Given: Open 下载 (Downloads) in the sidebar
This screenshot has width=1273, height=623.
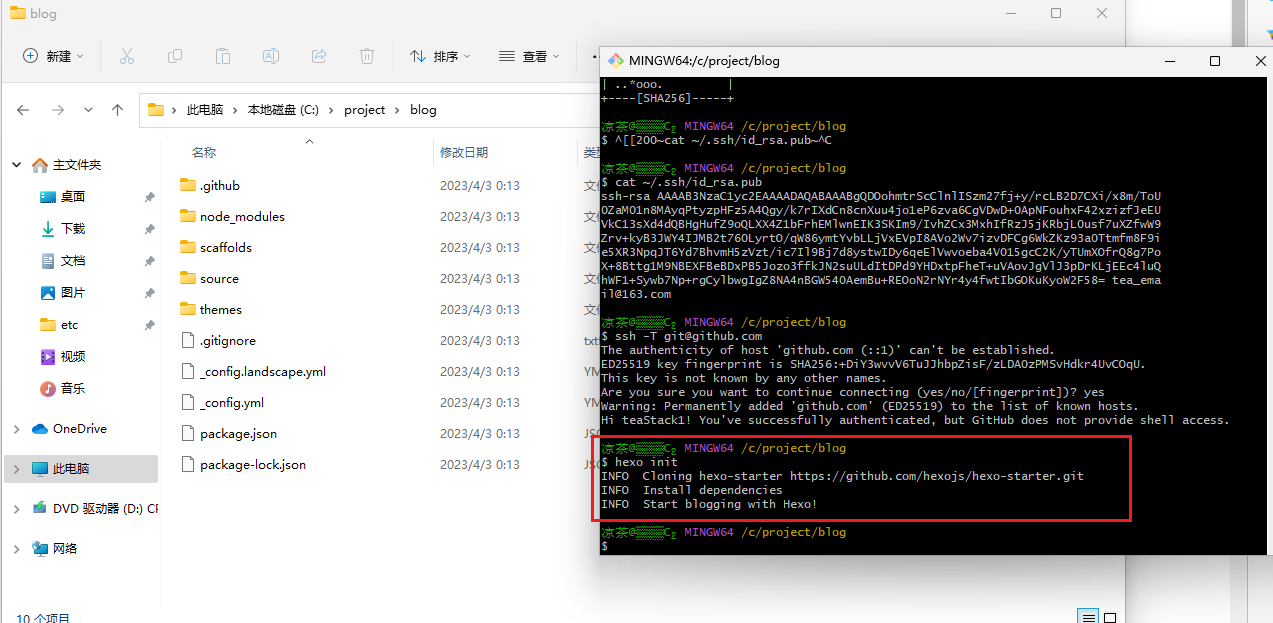Looking at the screenshot, I should [72, 229].
